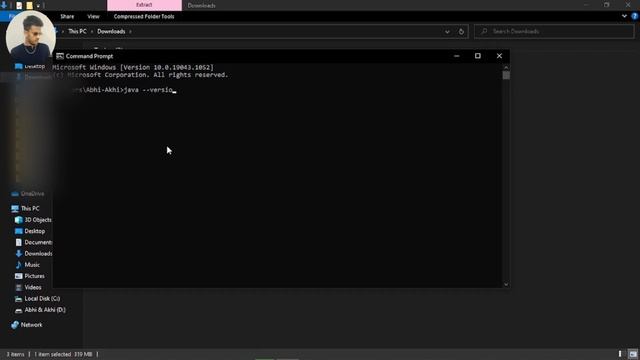Open Documents folder in sidebar
Viewport: 640px width, 360px height.
33,242
